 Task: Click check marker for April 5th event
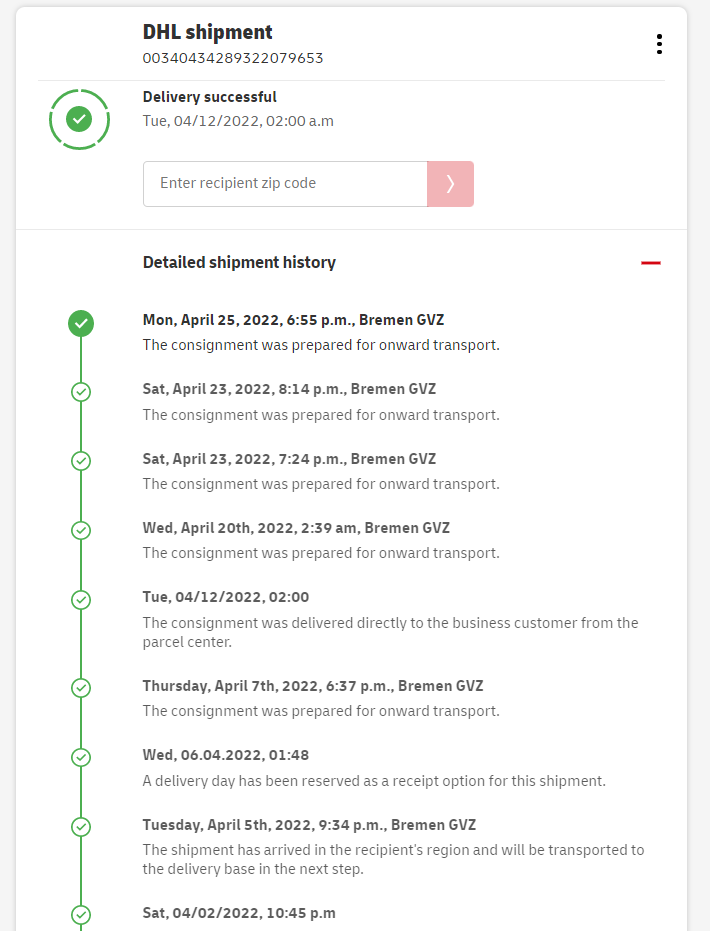pos(81,827)
